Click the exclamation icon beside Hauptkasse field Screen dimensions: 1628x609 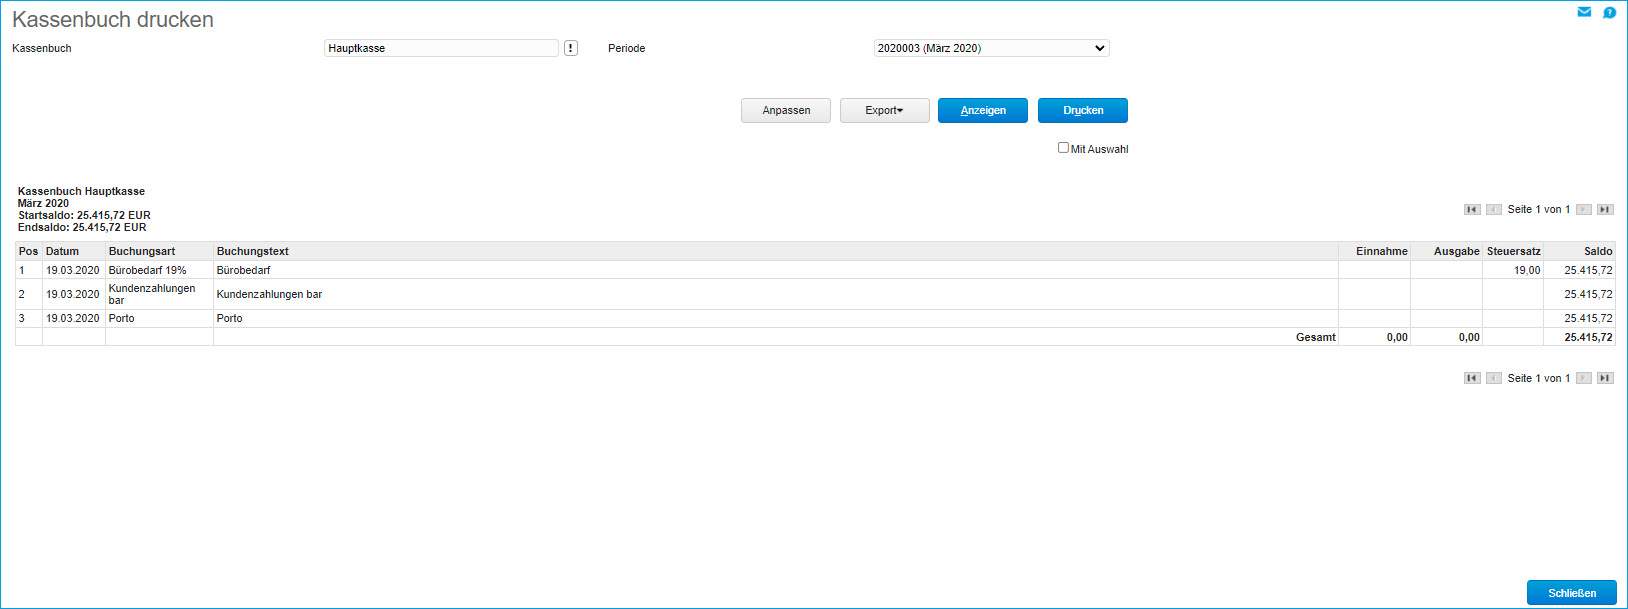[x=571, y=48]
